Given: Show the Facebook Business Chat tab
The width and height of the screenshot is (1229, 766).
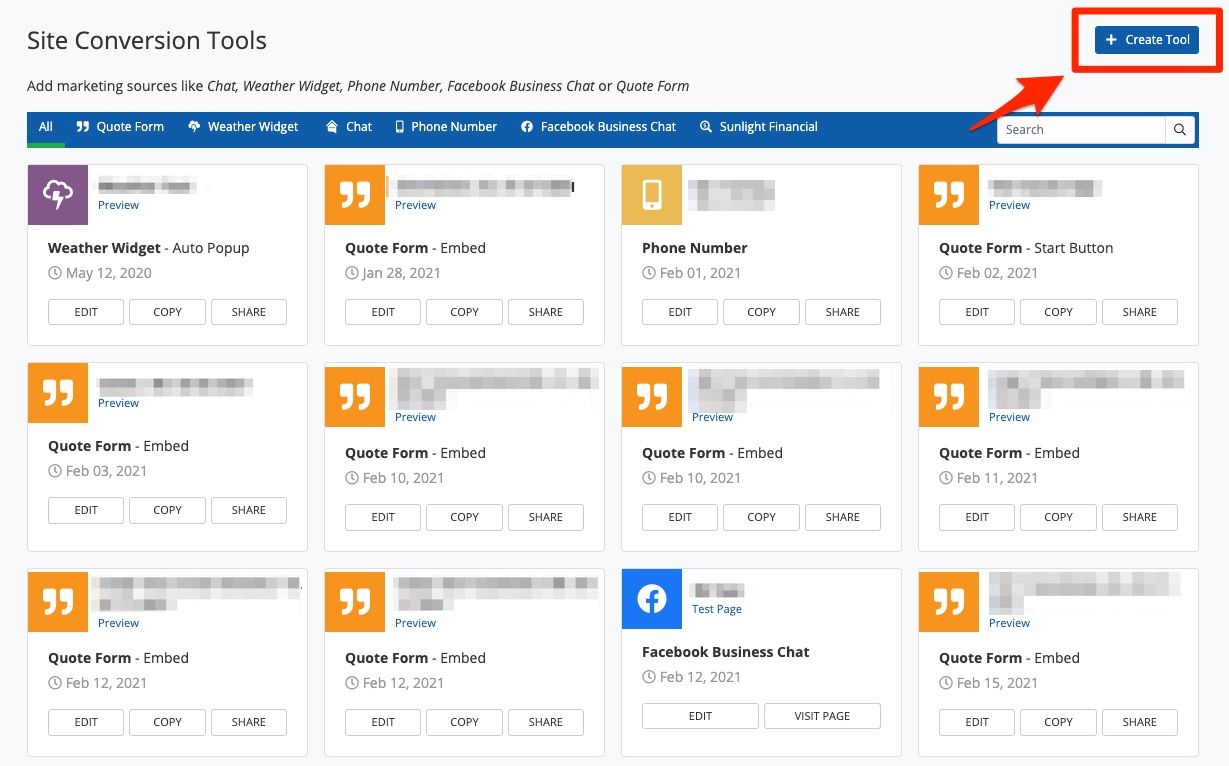Looking at the screenshot, I should (598, 127).
